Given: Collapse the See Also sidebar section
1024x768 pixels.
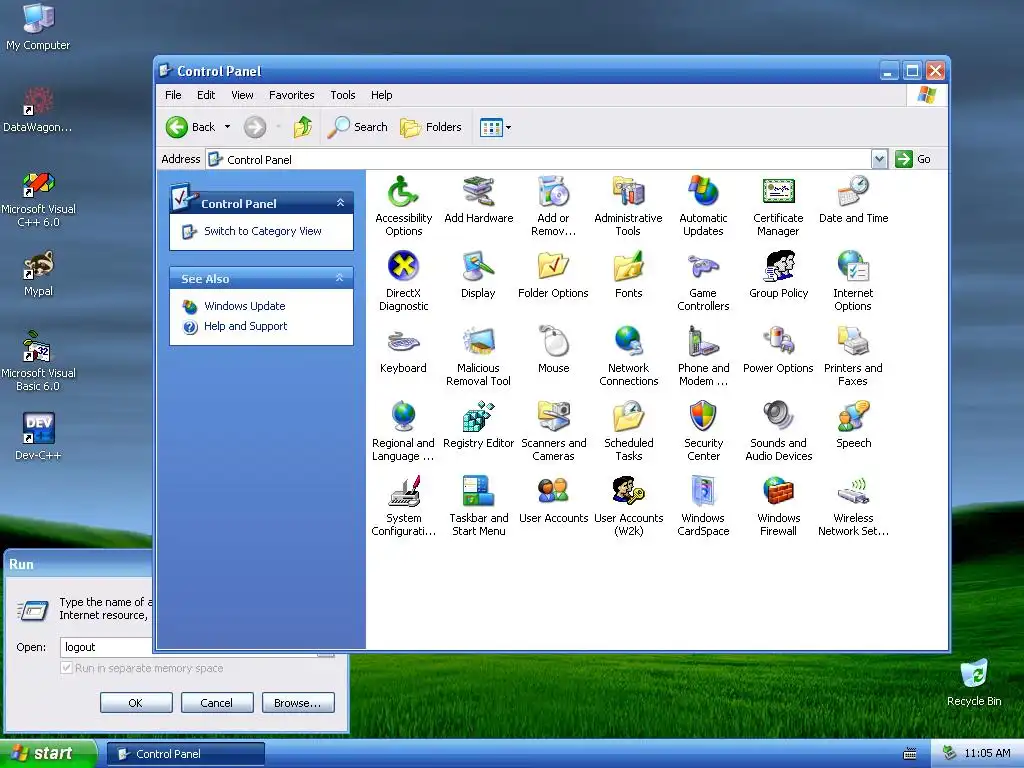Looking at the screenshot, I should [x=340, y=278].
